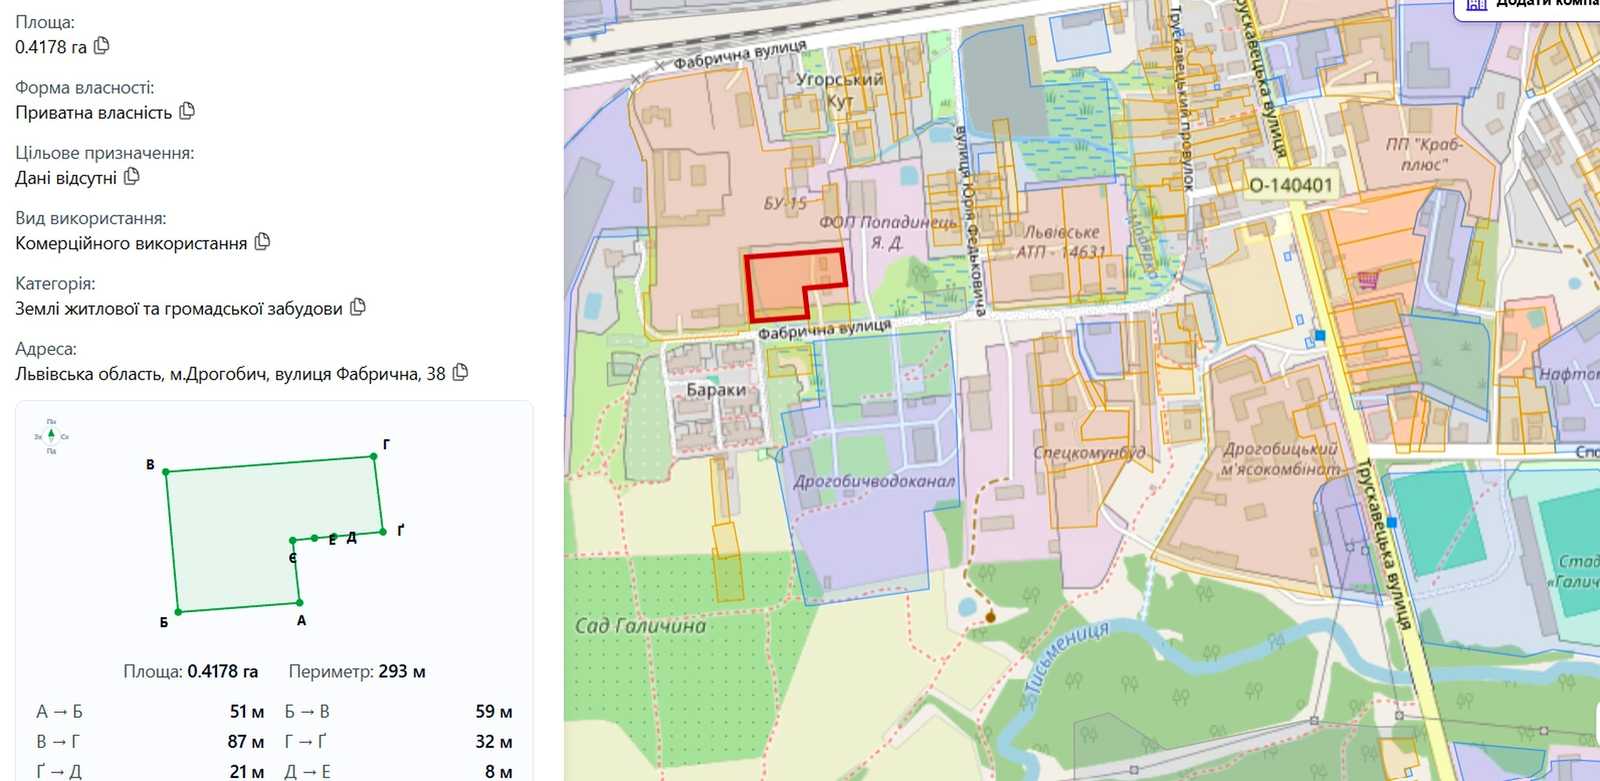The image size is (1600, 781).
Task: Click vertex Г on the parcel diagram
Action: click(374, 456)
